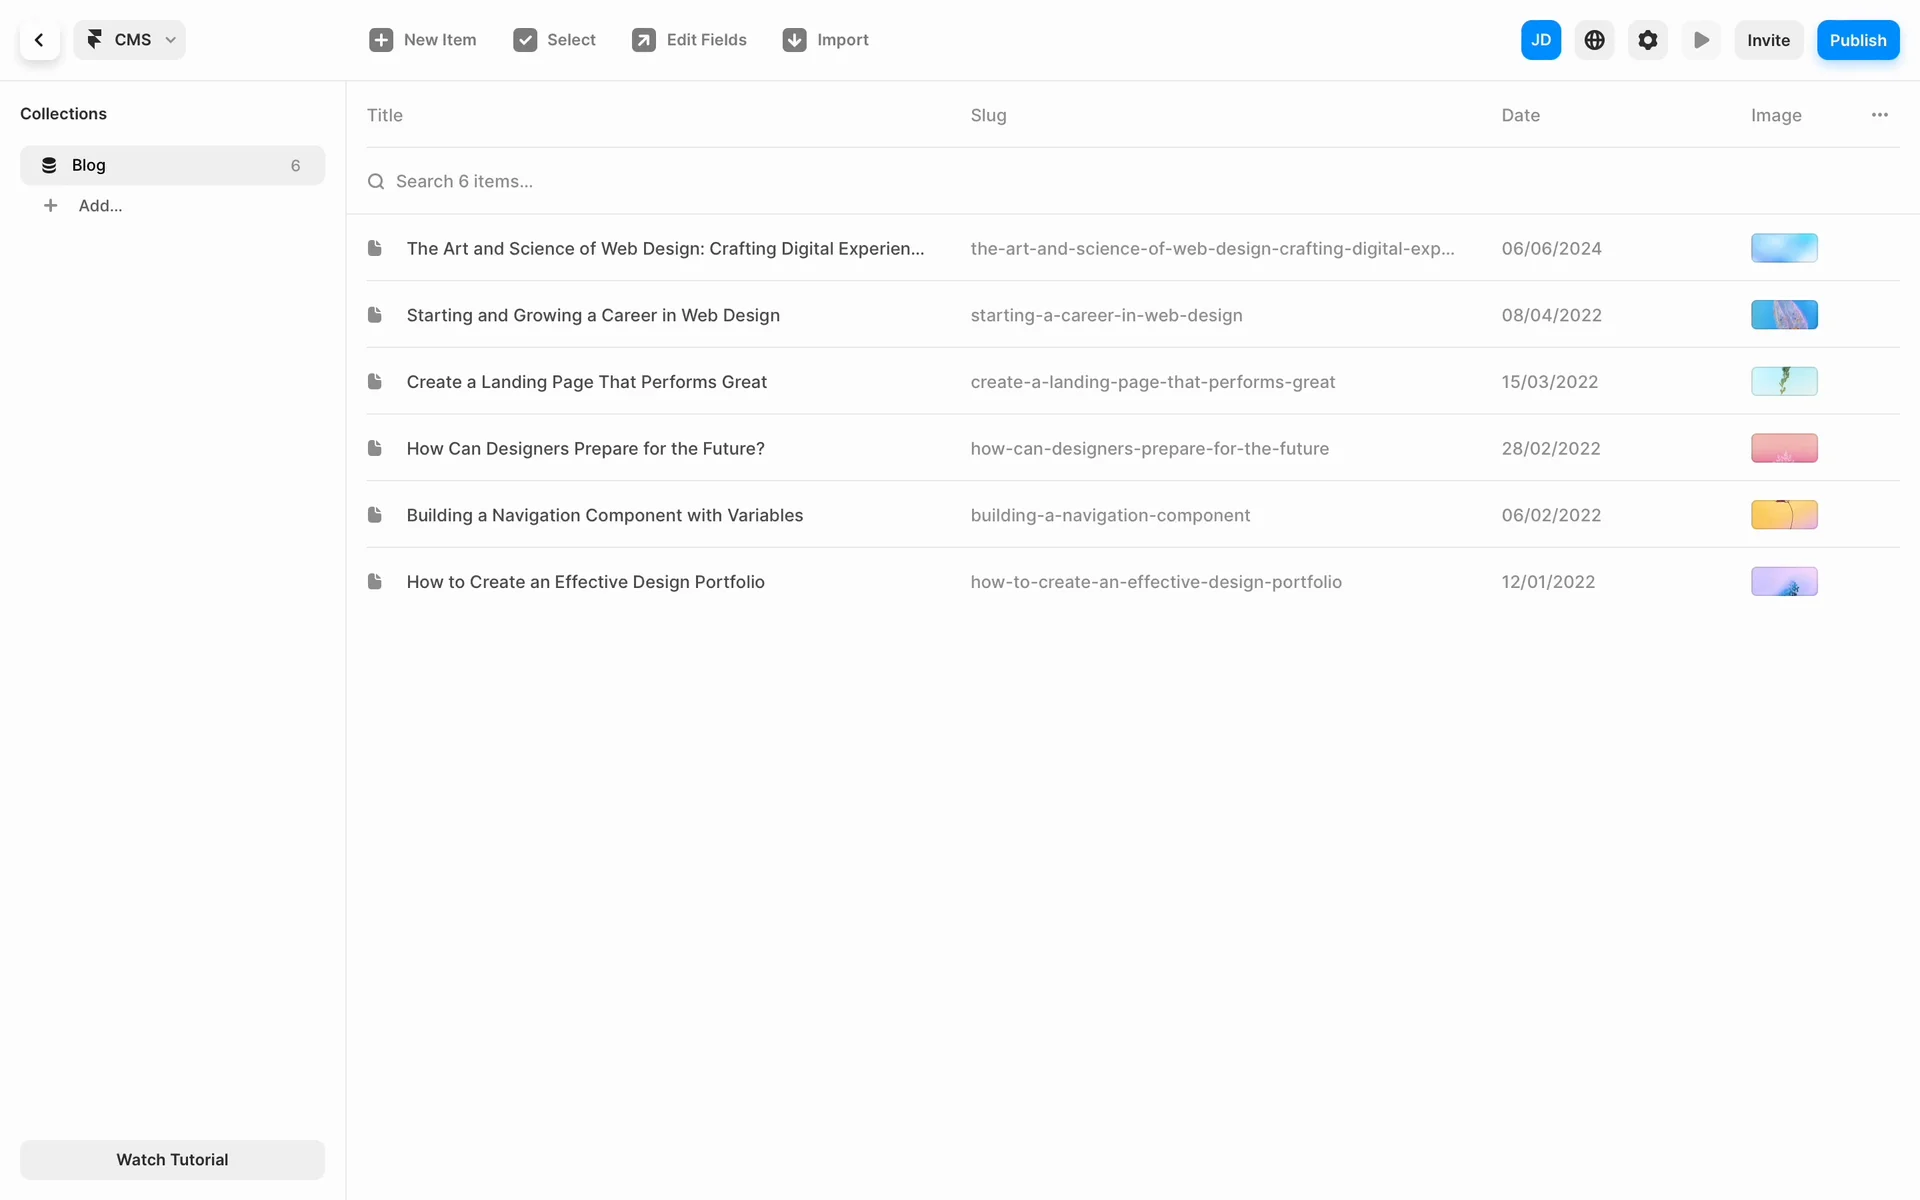
Task: Open the globe localization icon
Action: [x=1594, y=40]
